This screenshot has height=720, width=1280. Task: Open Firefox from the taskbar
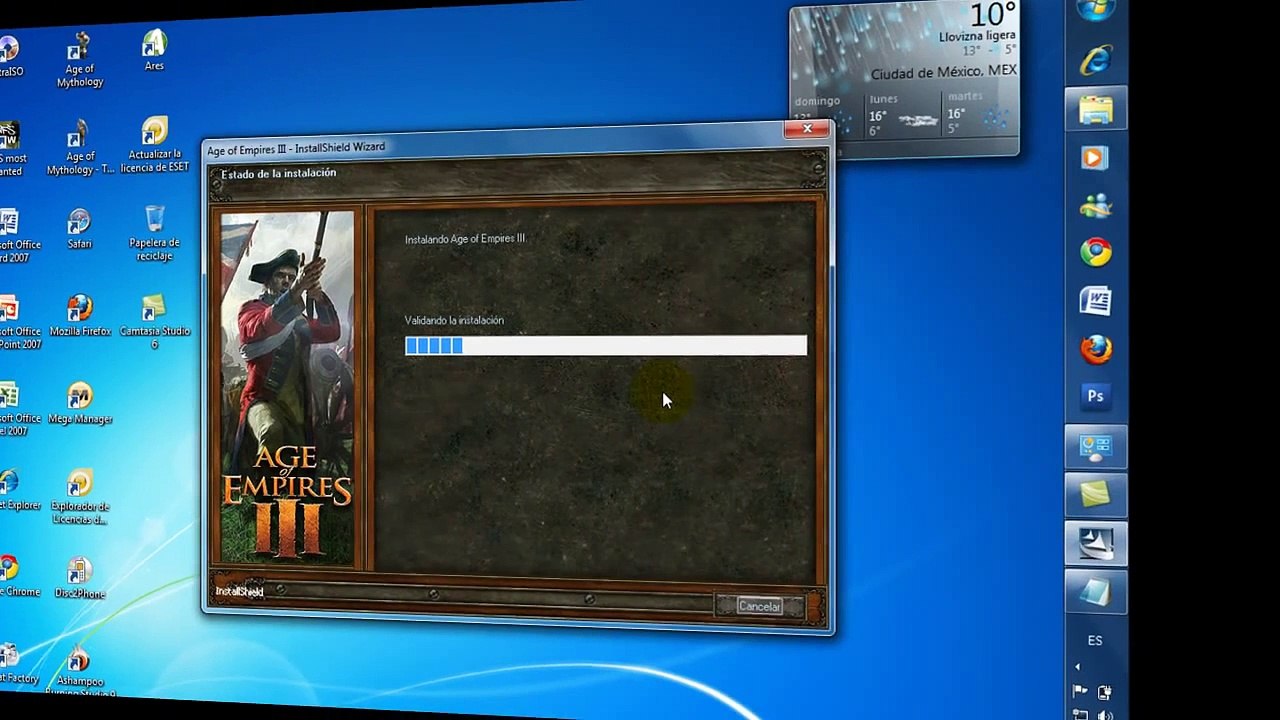(x=1096, y=349)
